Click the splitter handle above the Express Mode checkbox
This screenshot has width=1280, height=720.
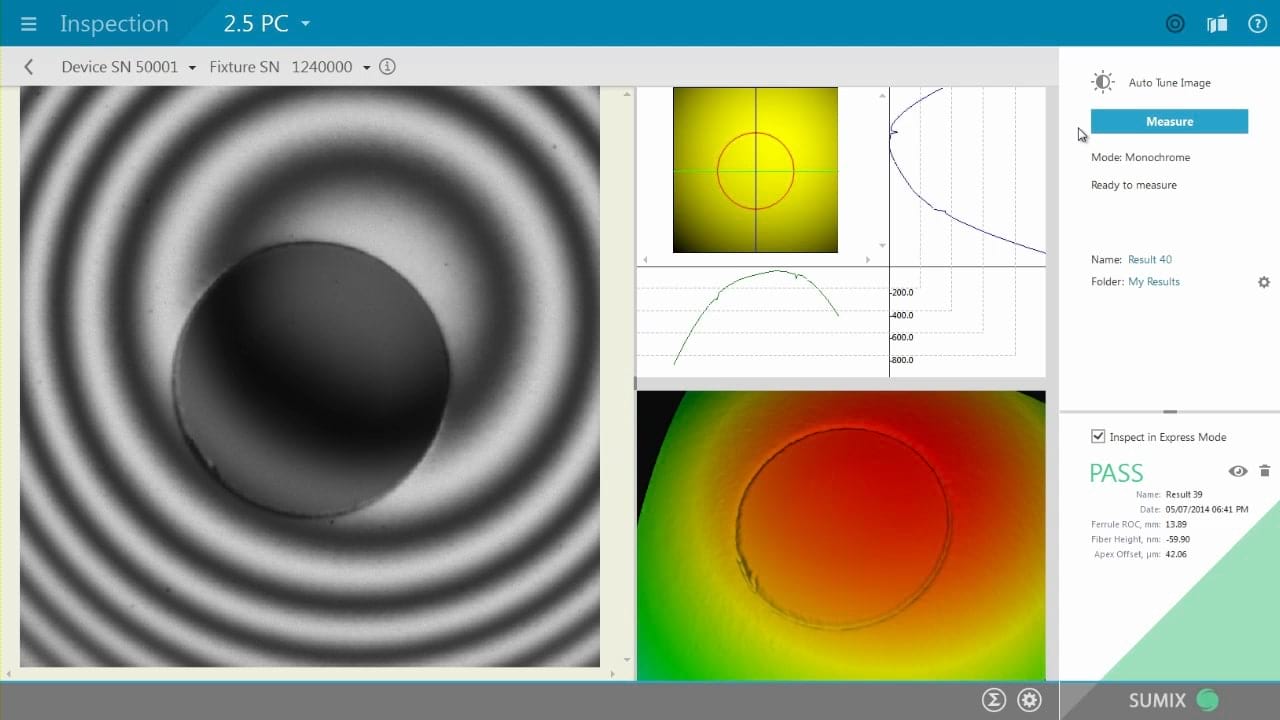1170,411
